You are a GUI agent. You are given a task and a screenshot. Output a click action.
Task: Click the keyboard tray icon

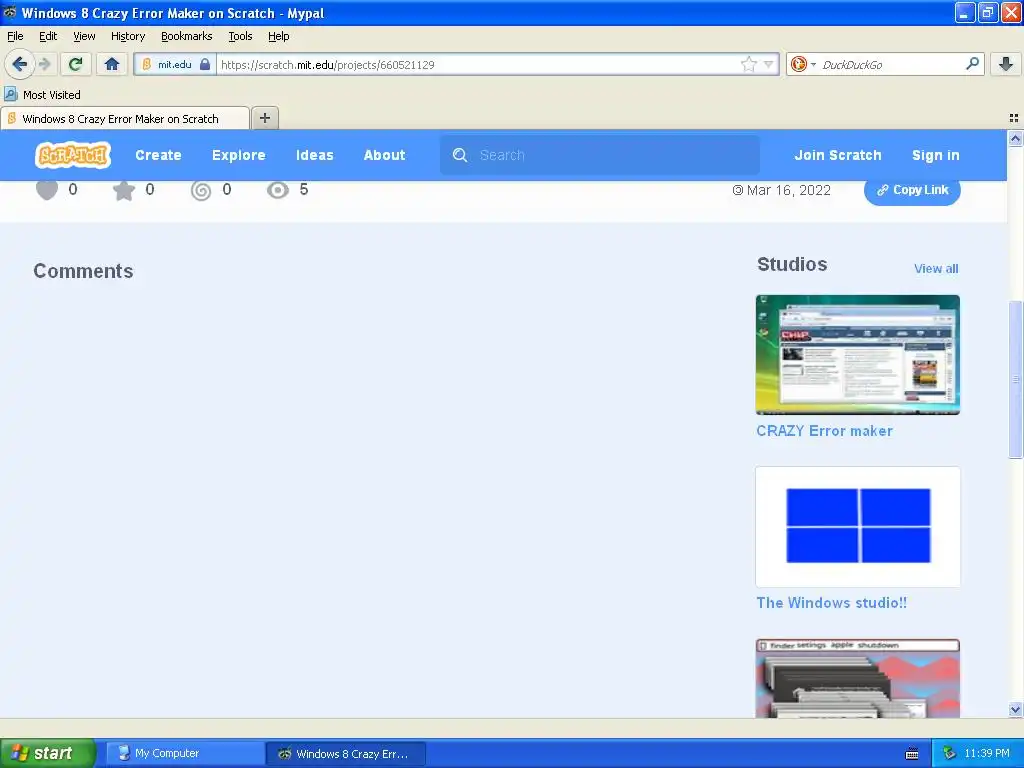pos(912,754)
